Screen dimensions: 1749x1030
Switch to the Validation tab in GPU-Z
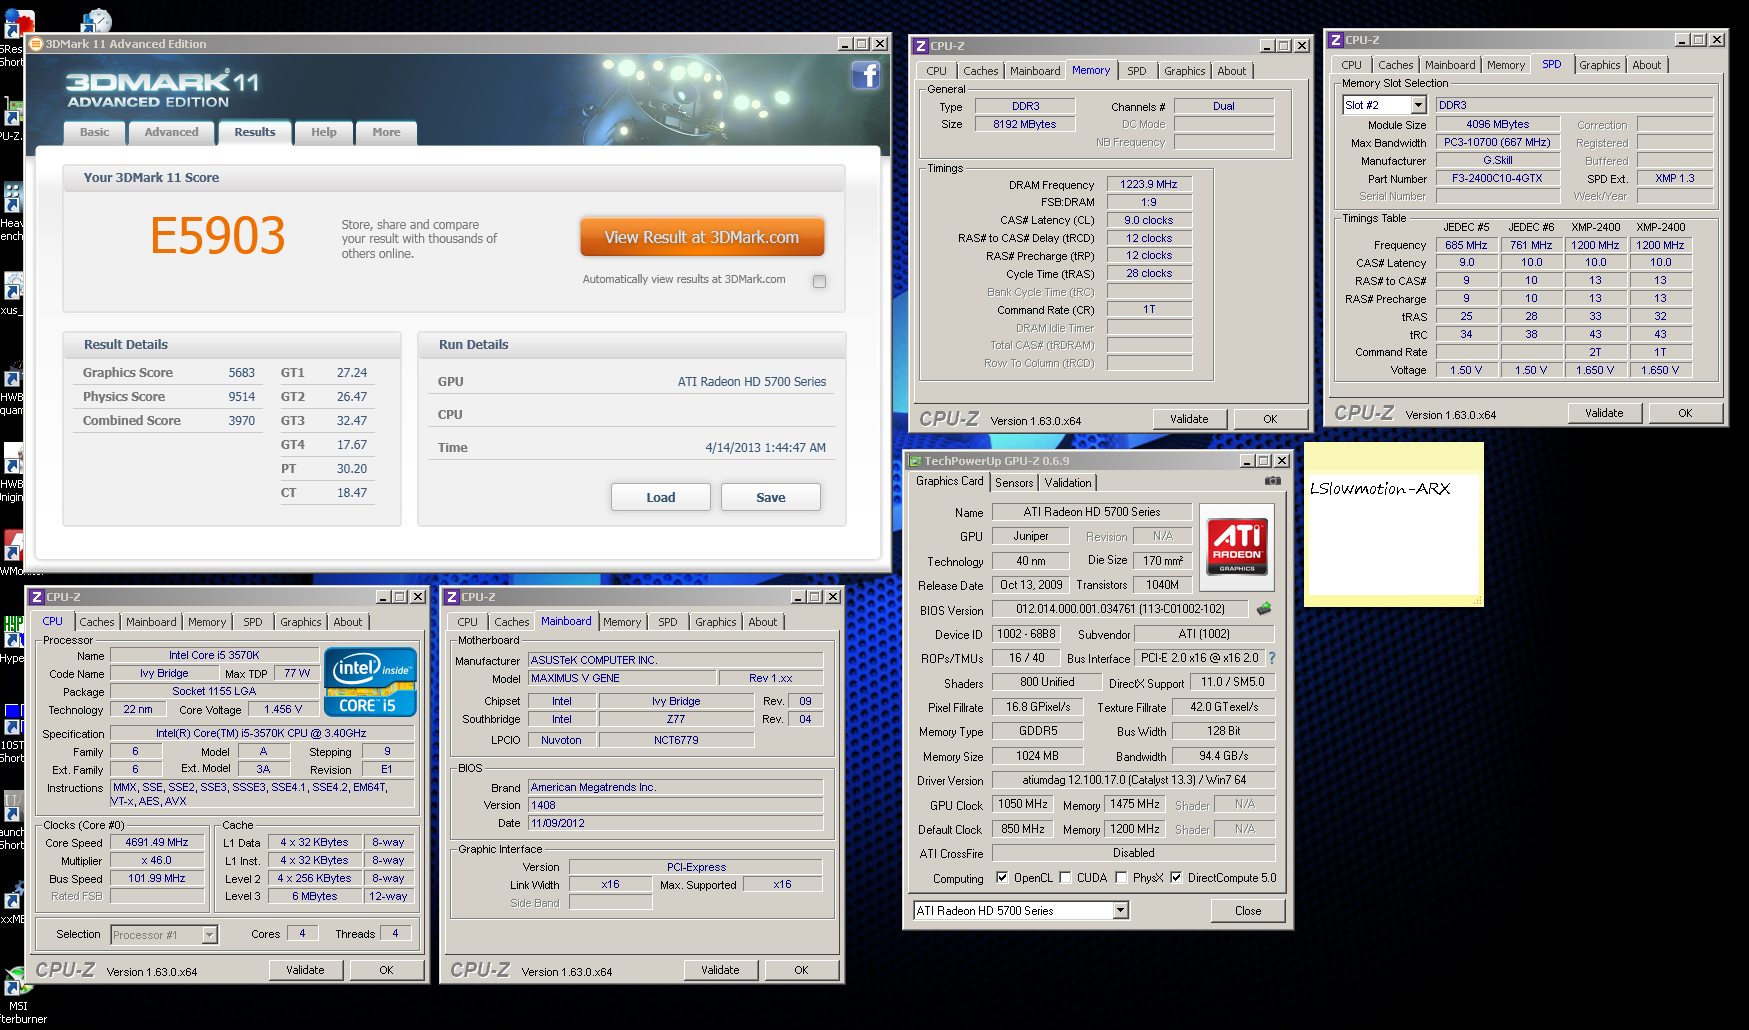pos(1068,483)
